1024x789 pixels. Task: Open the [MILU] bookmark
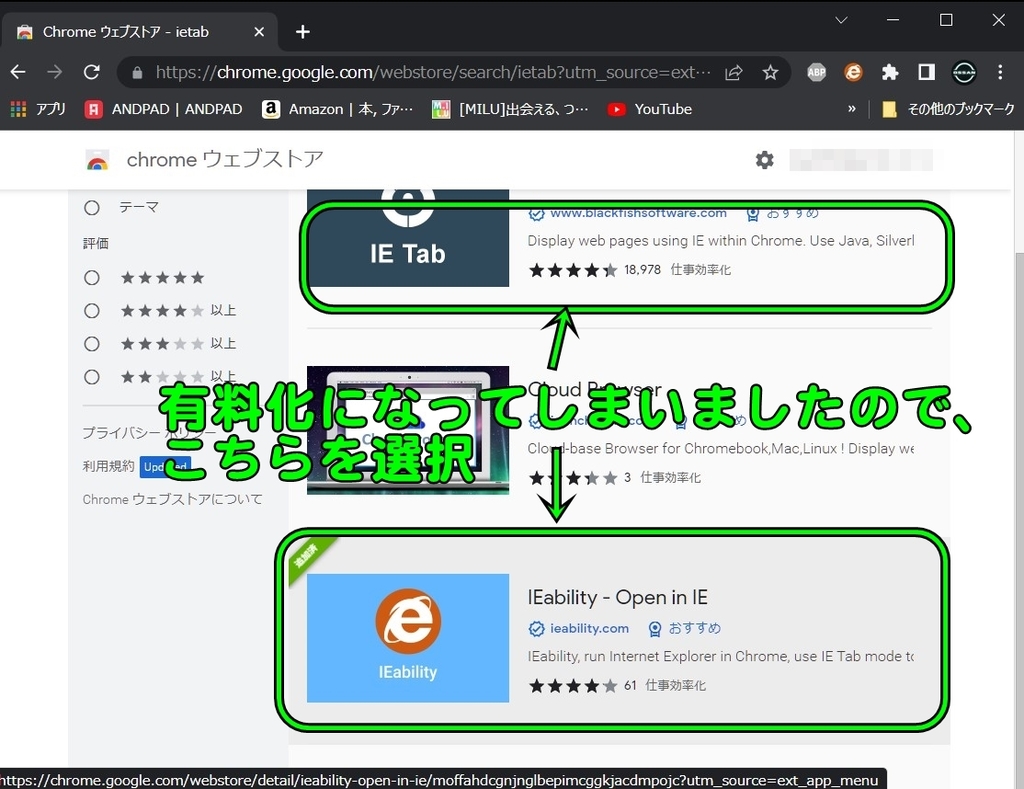510,109
